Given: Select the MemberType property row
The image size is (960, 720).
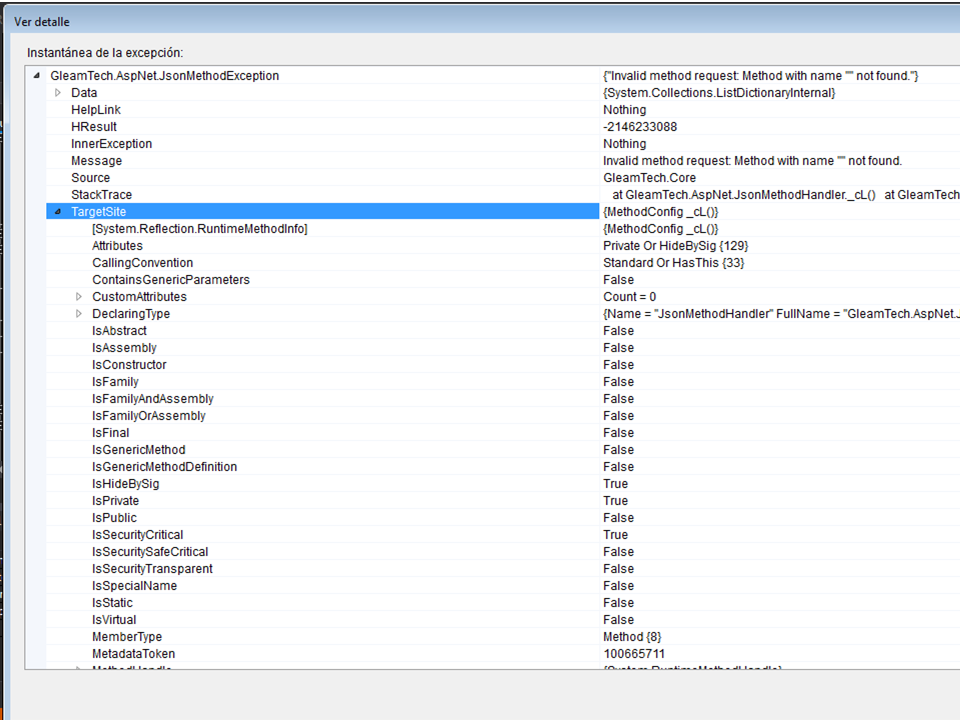Looking at the screenshot, I should coord(126,637).
